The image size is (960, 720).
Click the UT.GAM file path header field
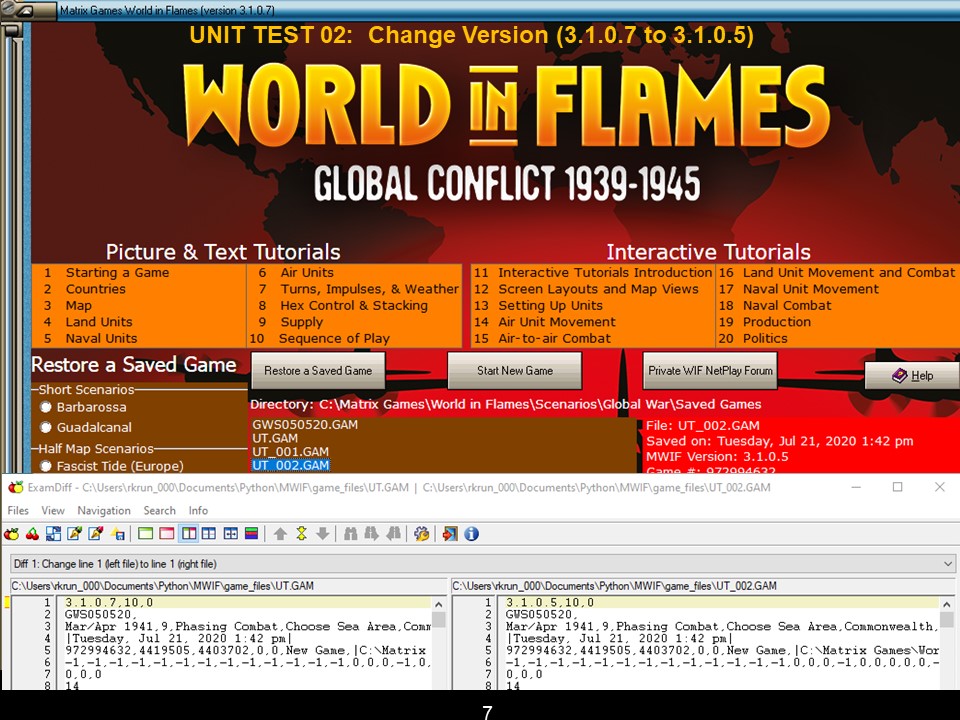click(228, 586)
